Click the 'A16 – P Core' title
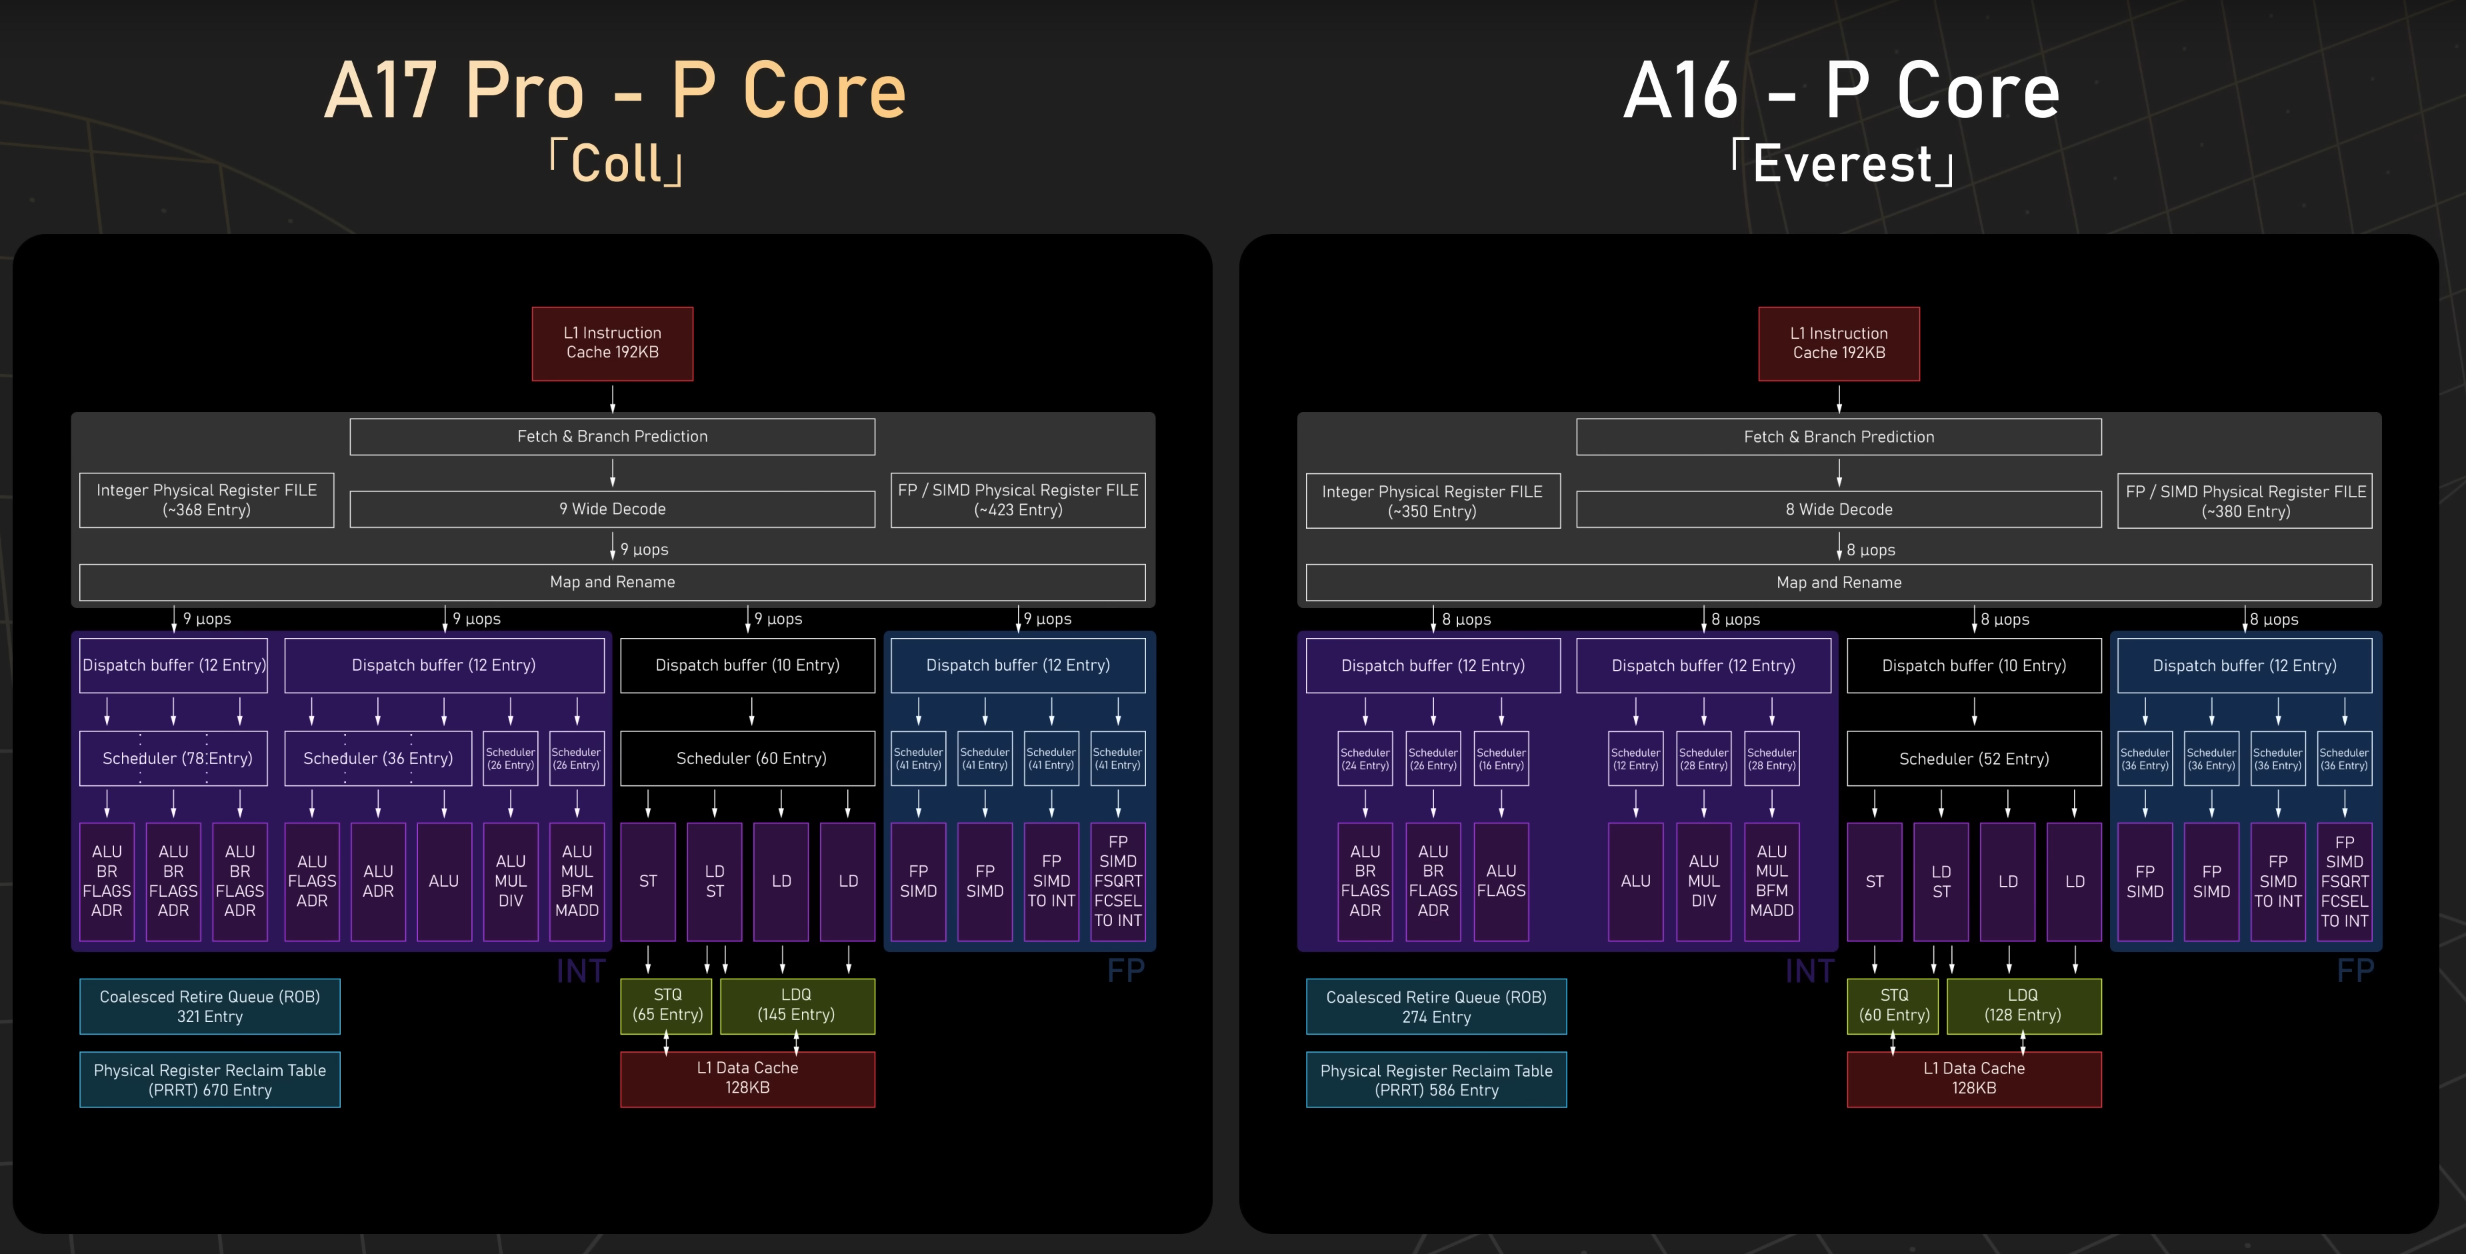2466x1254 pixels. tap(1841, 90)
